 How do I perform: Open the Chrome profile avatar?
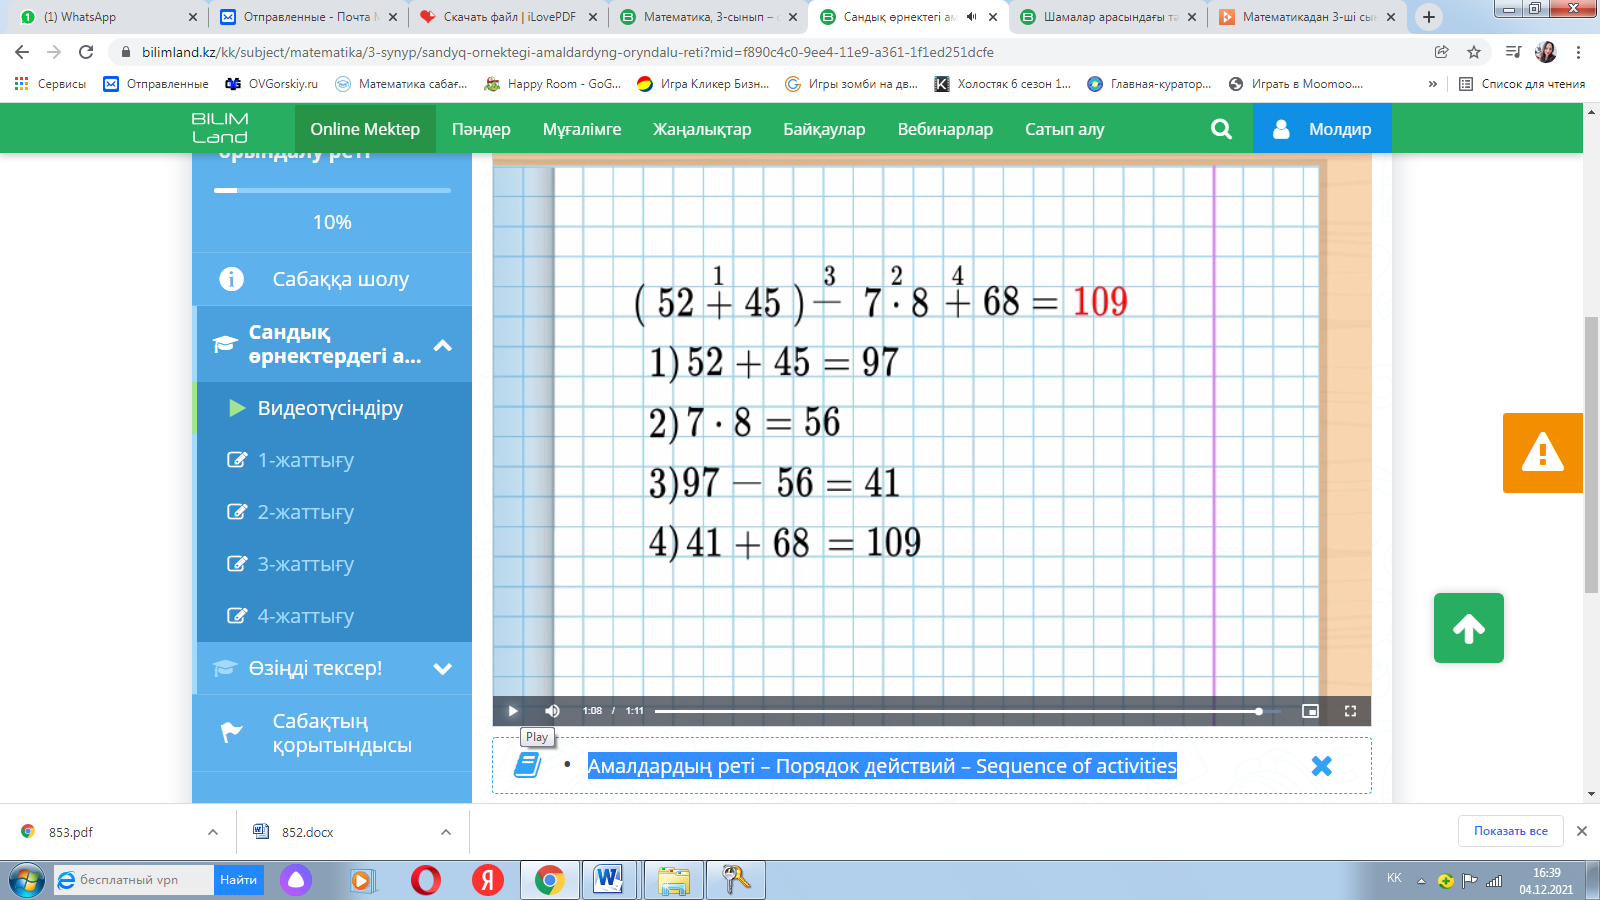[x=1546, y=52]
